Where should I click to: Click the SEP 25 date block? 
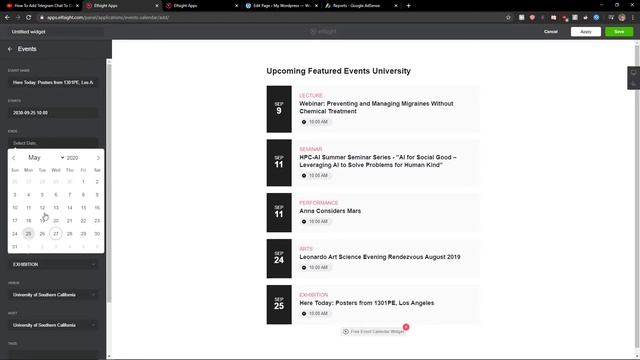279,304
